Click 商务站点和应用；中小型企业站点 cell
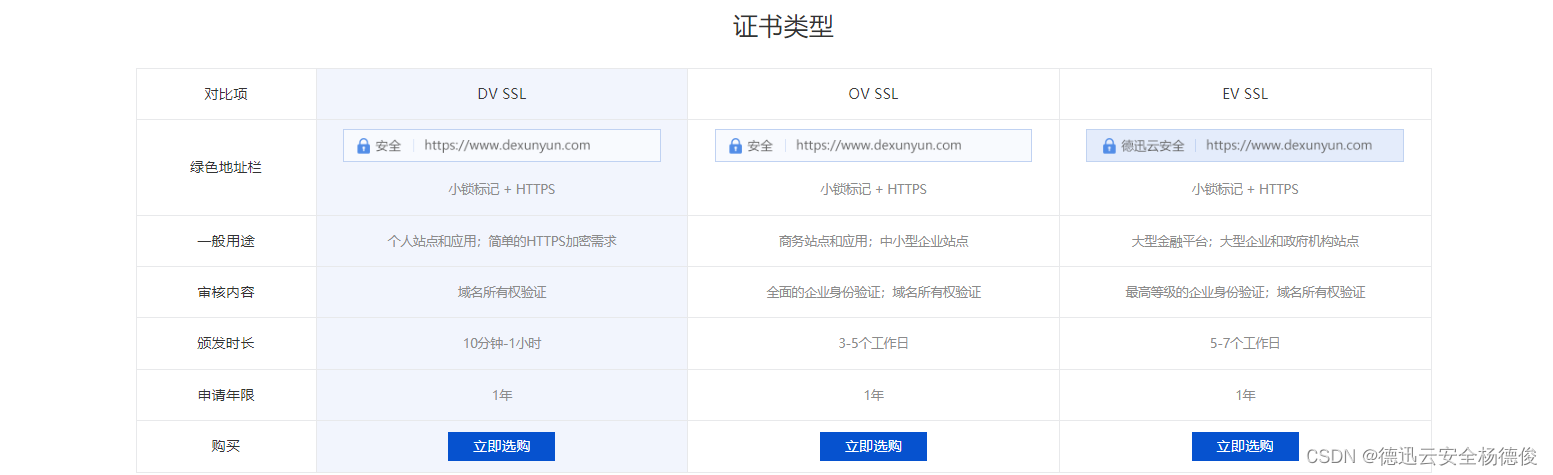This screenshot has width=1553, height=475. [x=873, y=241]
